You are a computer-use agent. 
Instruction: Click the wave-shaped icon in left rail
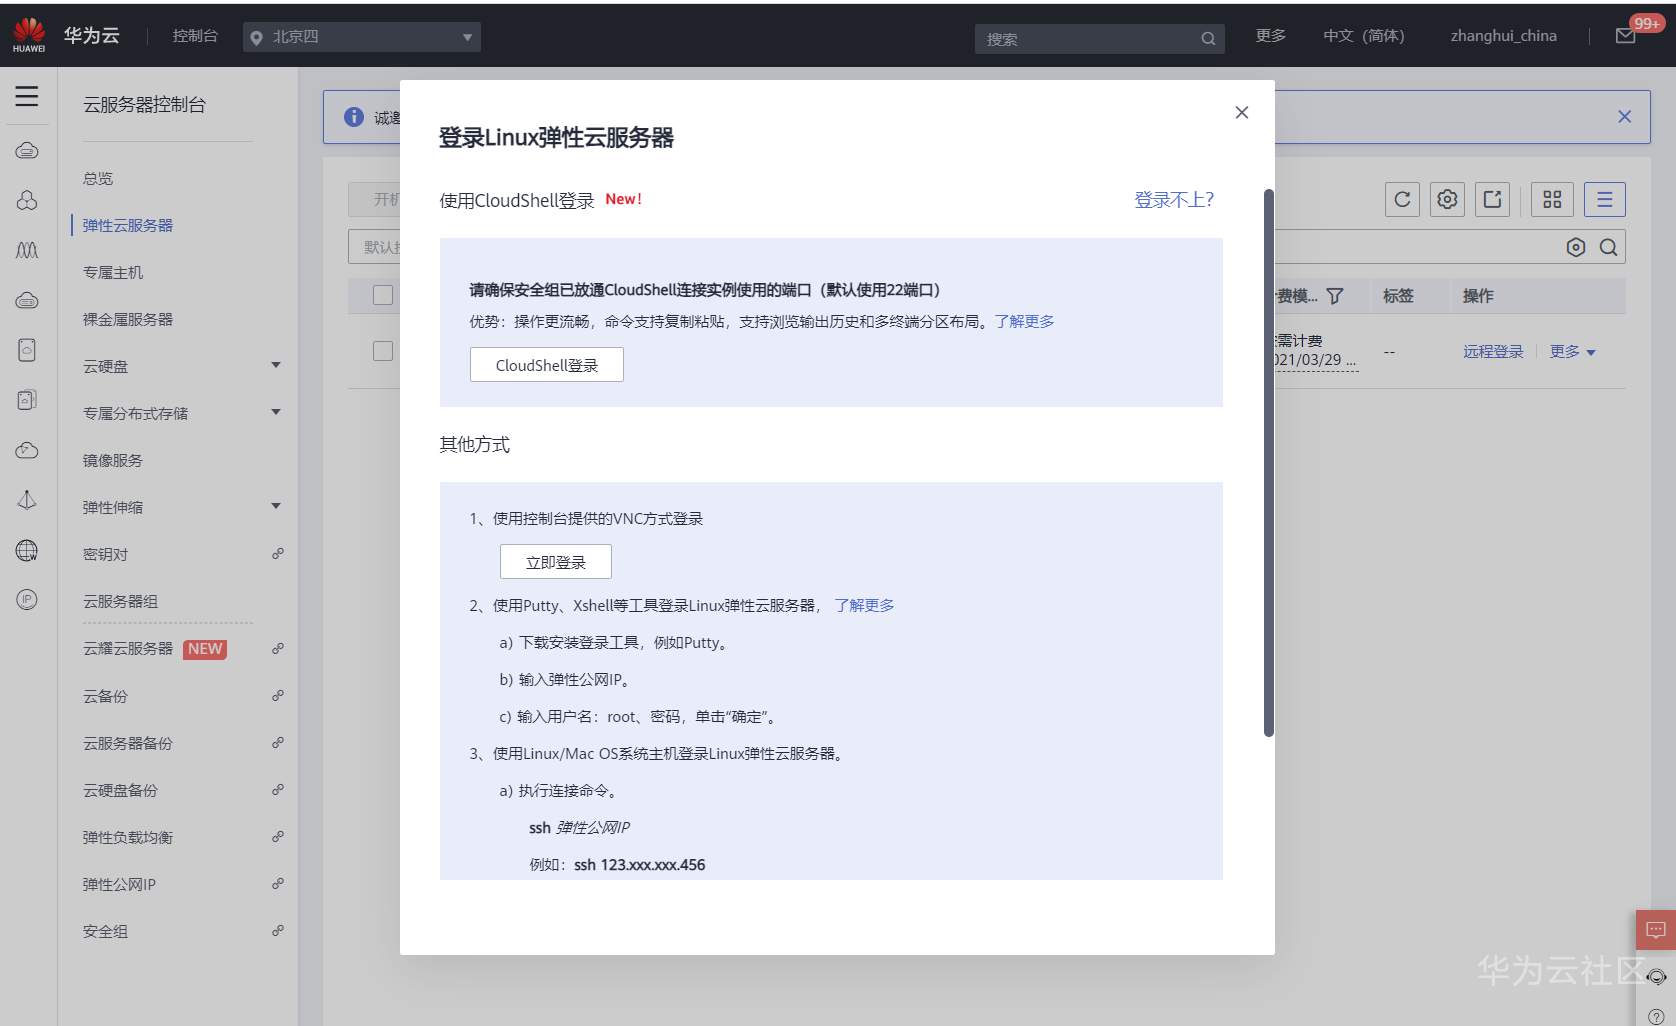coord(27,250)
